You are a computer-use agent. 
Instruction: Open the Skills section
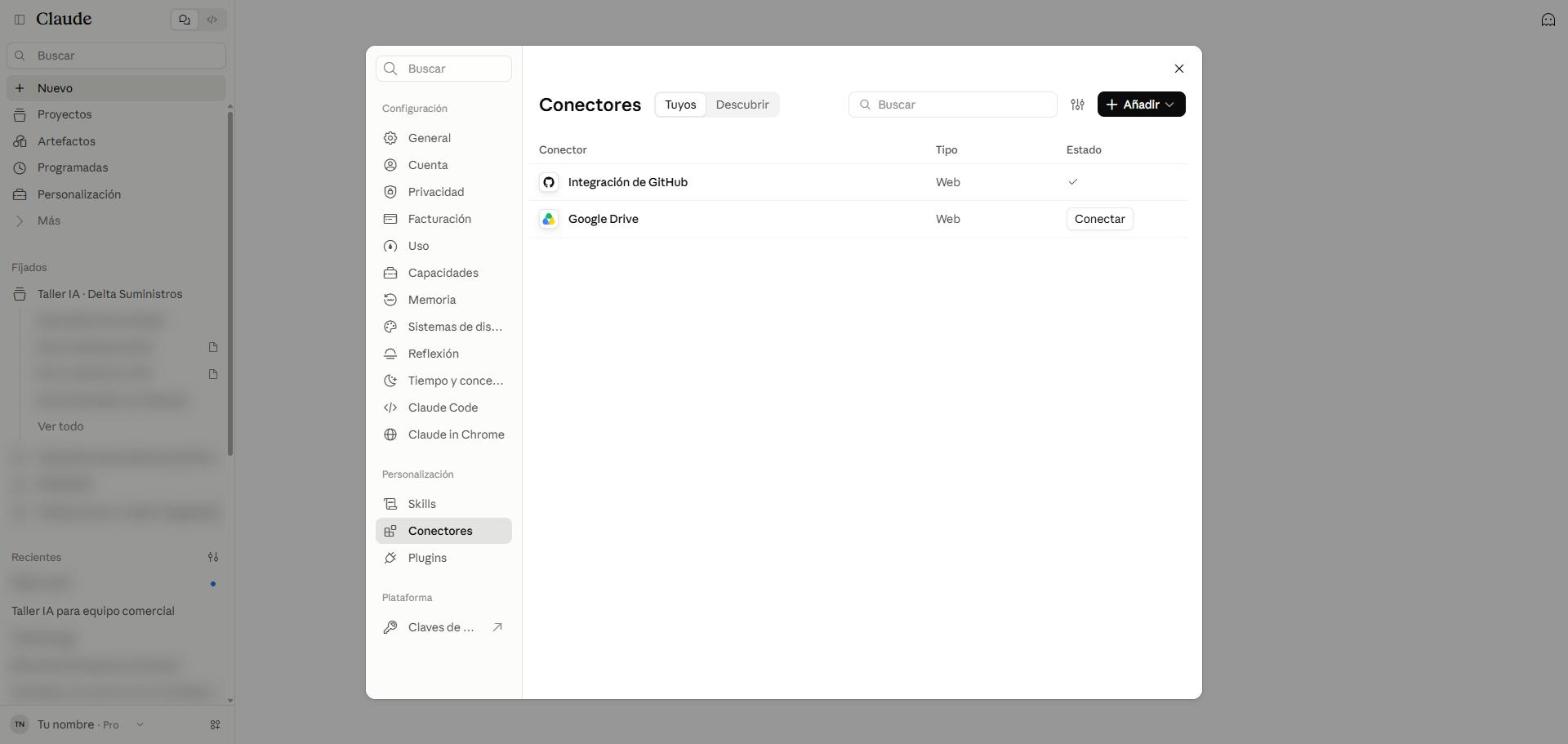tap(443, 504)
